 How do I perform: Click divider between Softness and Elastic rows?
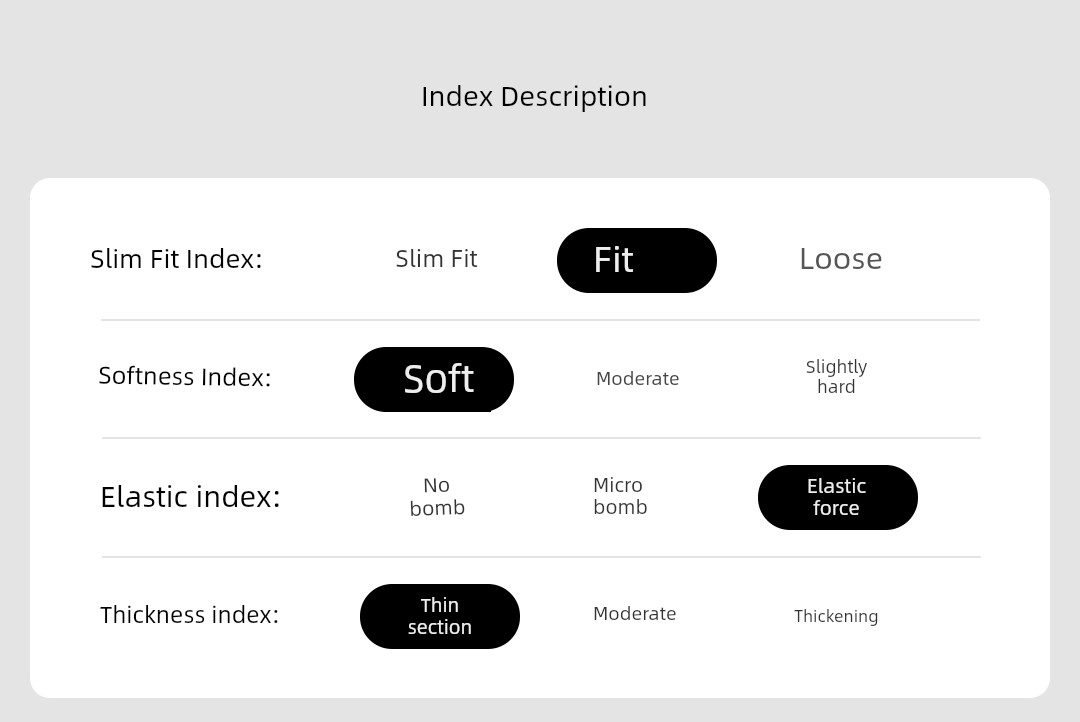pos(541,437)
